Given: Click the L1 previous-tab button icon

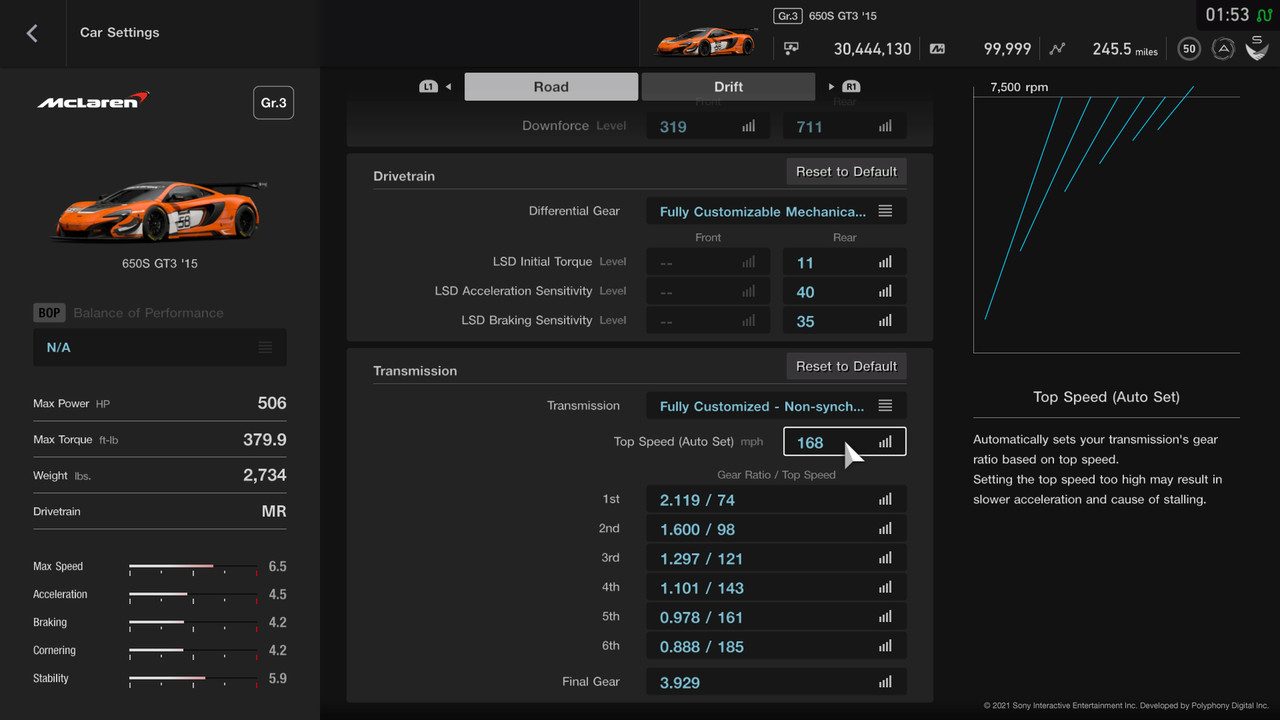Looking at the screenshot, I should pos(428,87).
